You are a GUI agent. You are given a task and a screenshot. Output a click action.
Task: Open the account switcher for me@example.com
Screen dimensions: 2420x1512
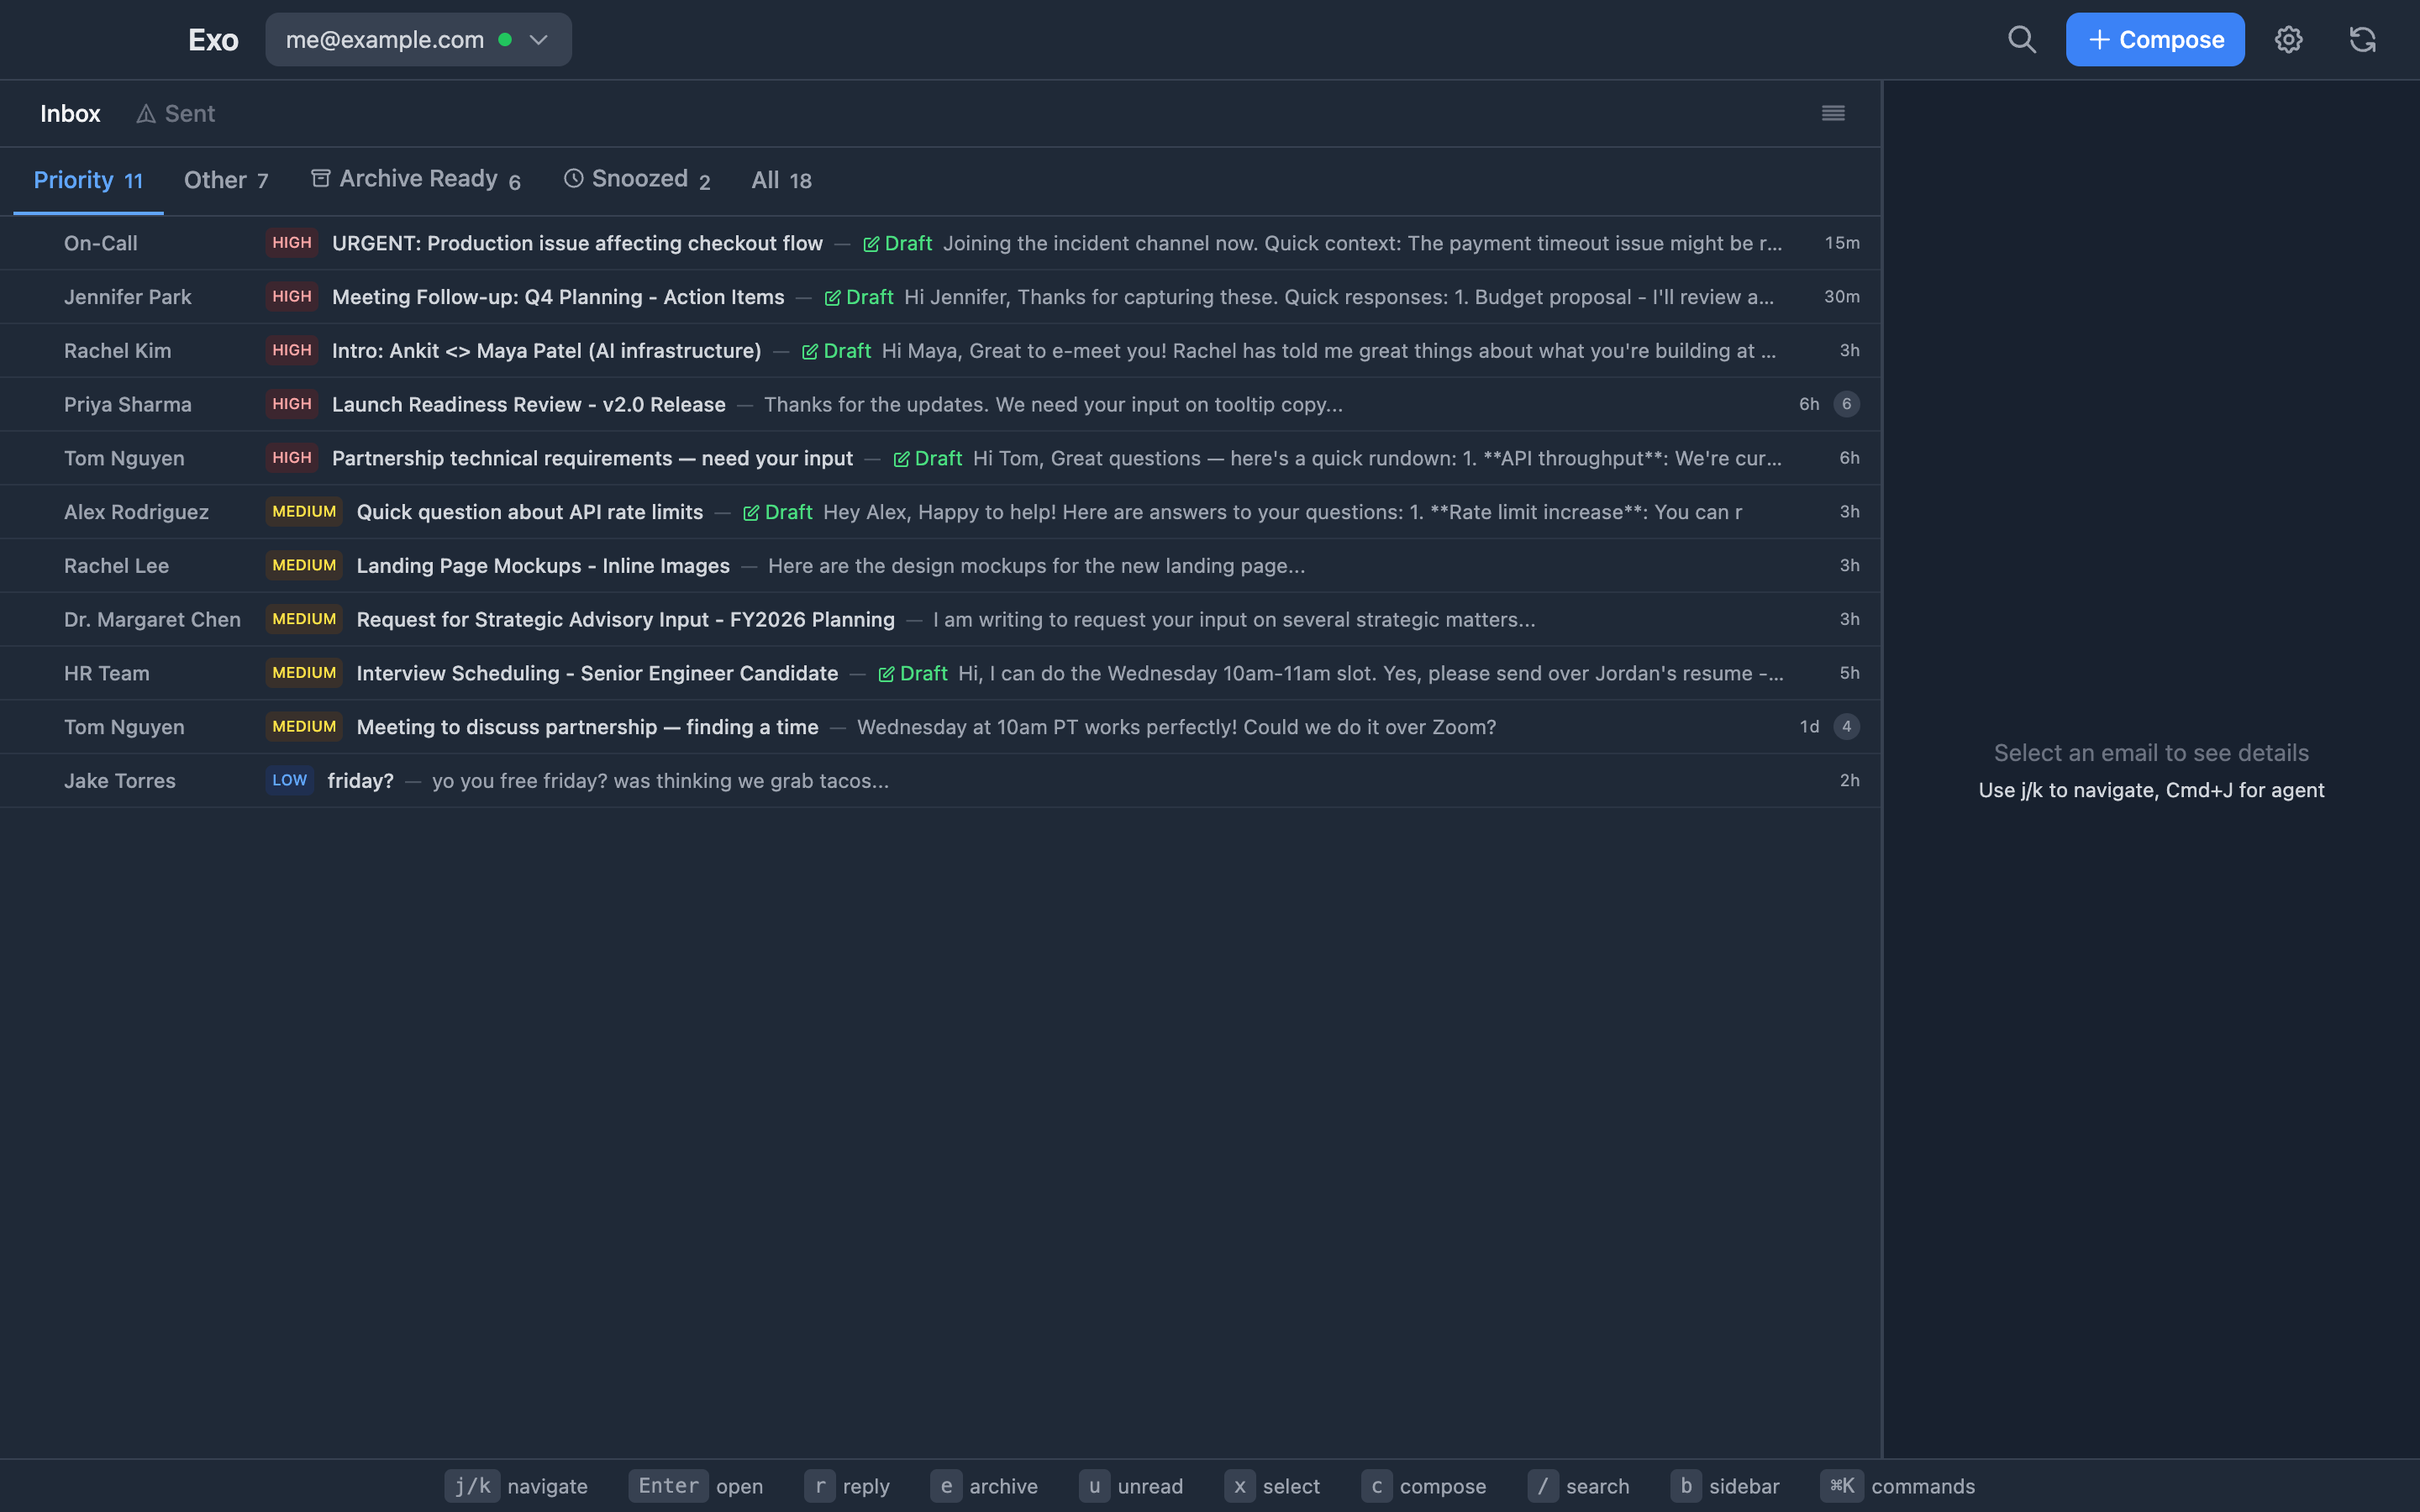point(417,39)
